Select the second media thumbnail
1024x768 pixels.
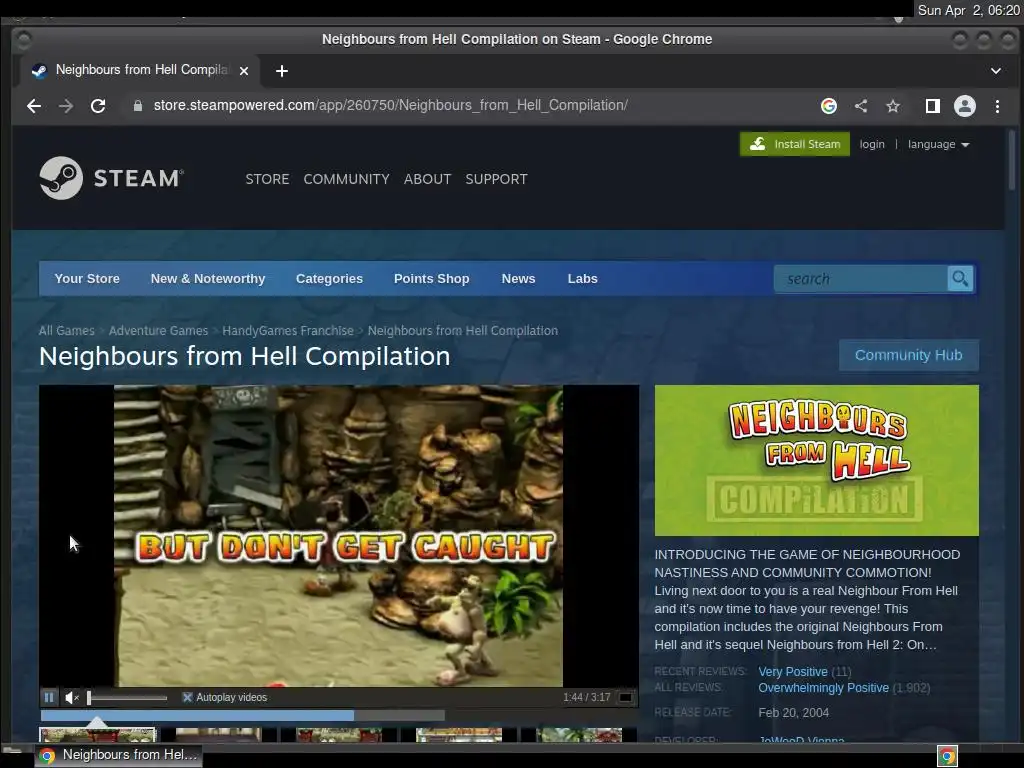point(217,735)
